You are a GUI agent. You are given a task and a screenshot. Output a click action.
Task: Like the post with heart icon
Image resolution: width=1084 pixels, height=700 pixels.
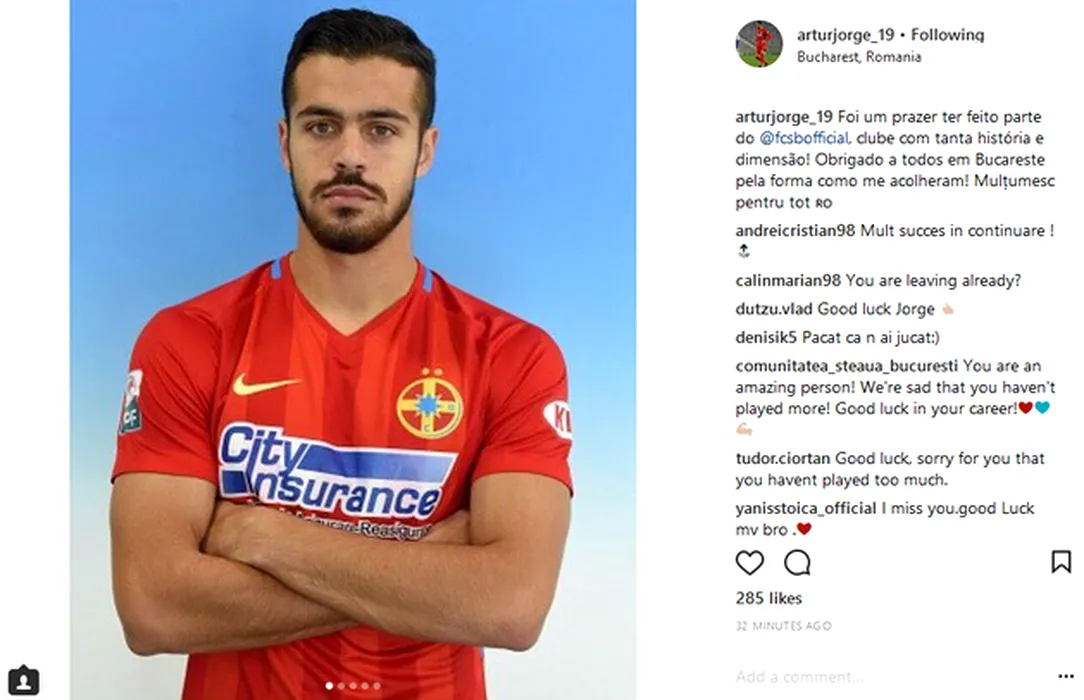749,563
